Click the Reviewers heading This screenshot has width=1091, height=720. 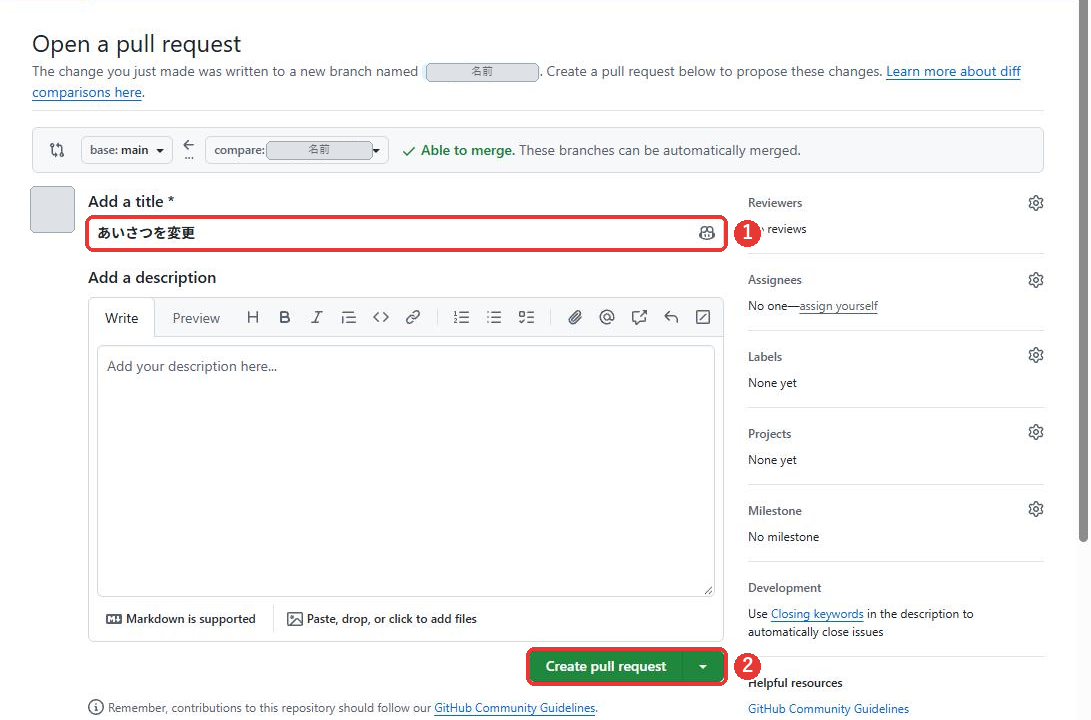[775, 203]
